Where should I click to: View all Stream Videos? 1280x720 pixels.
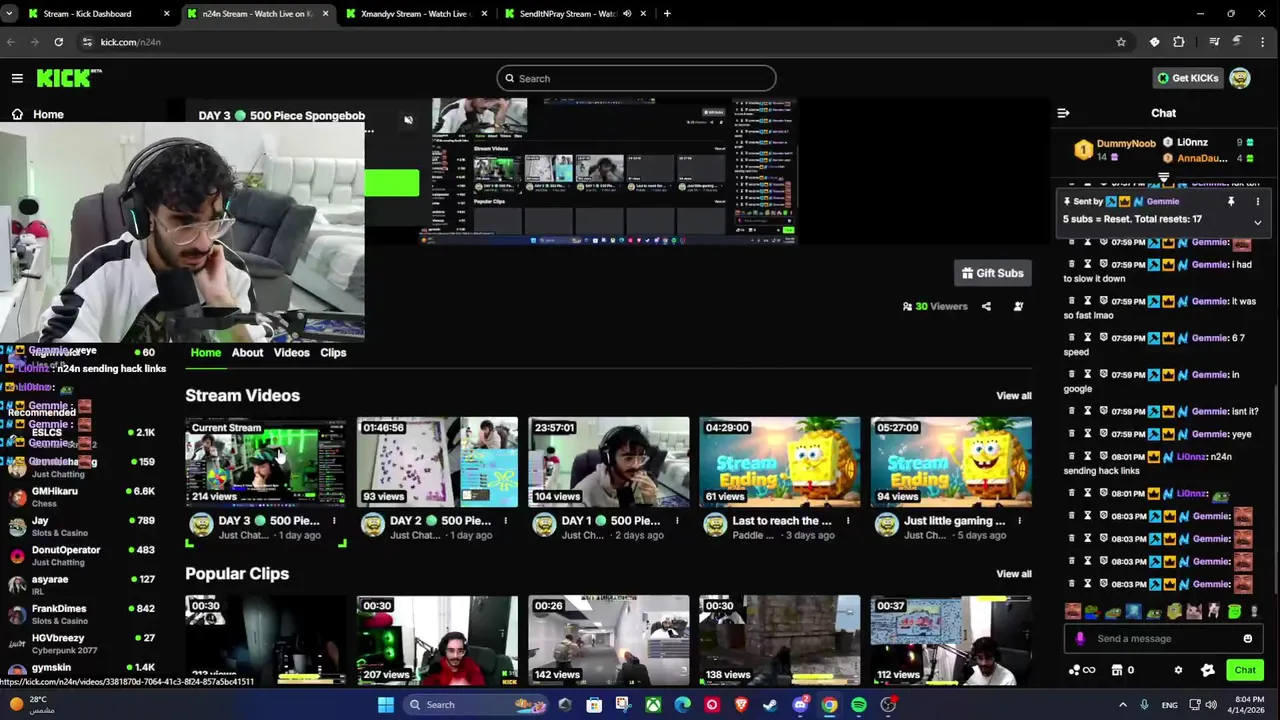(1013, 396)
